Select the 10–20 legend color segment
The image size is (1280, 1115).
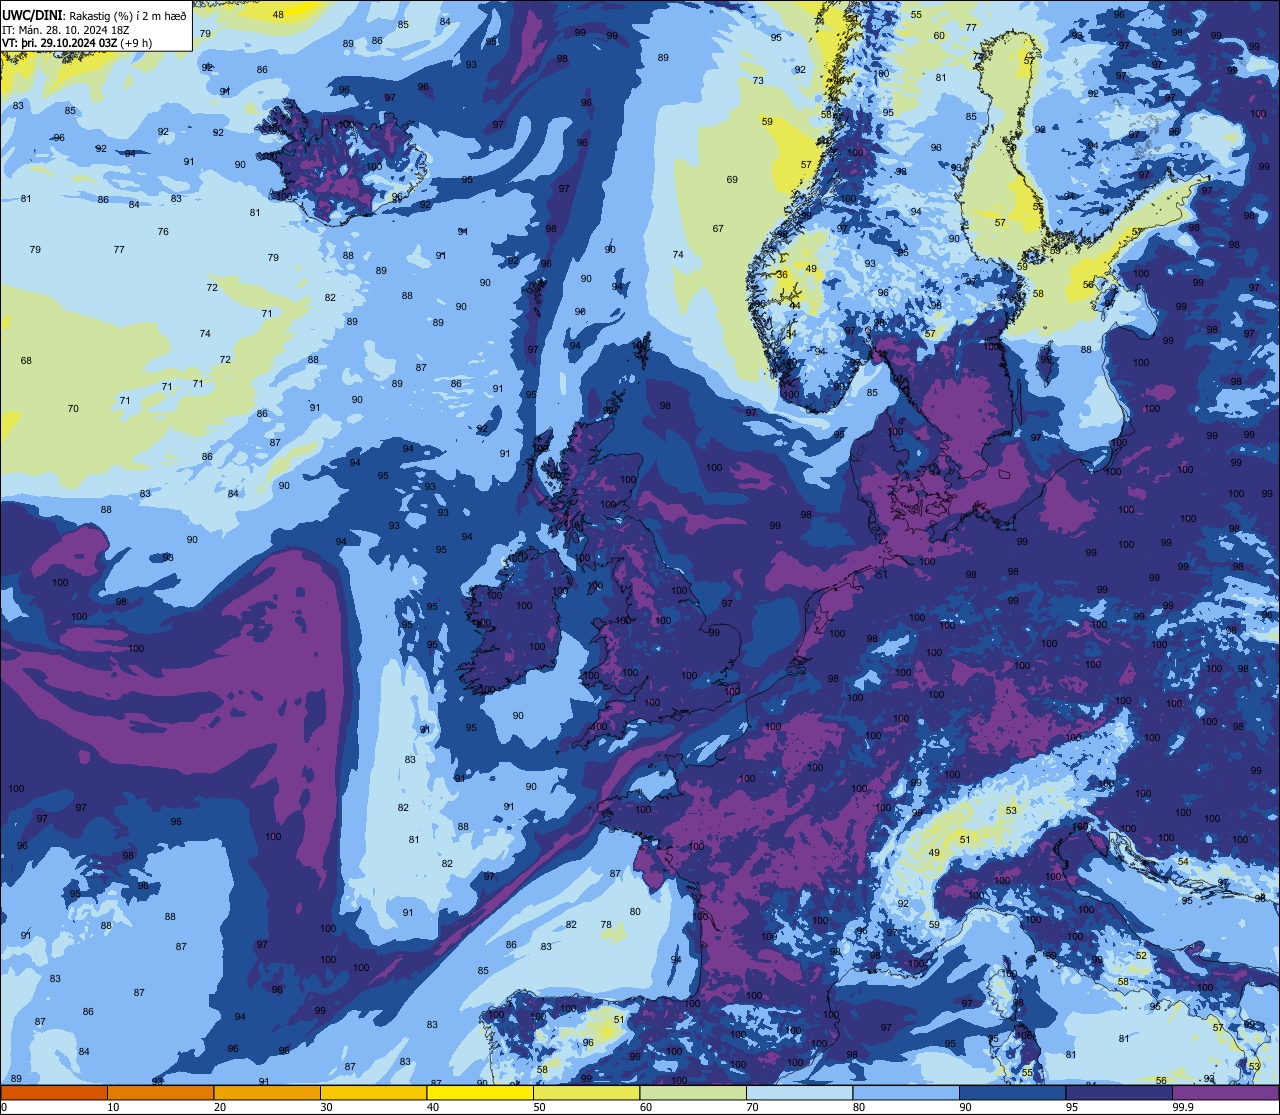point(160,1092)
